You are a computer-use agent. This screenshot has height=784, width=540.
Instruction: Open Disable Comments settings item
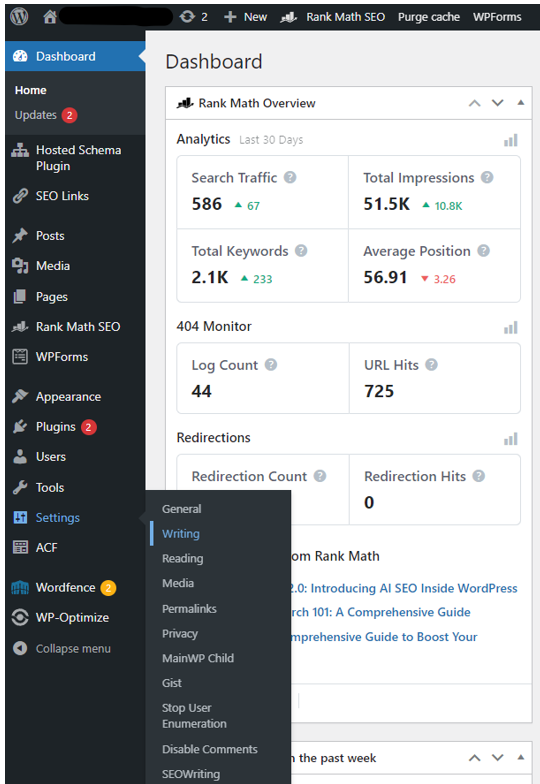[x=210, y=749]
